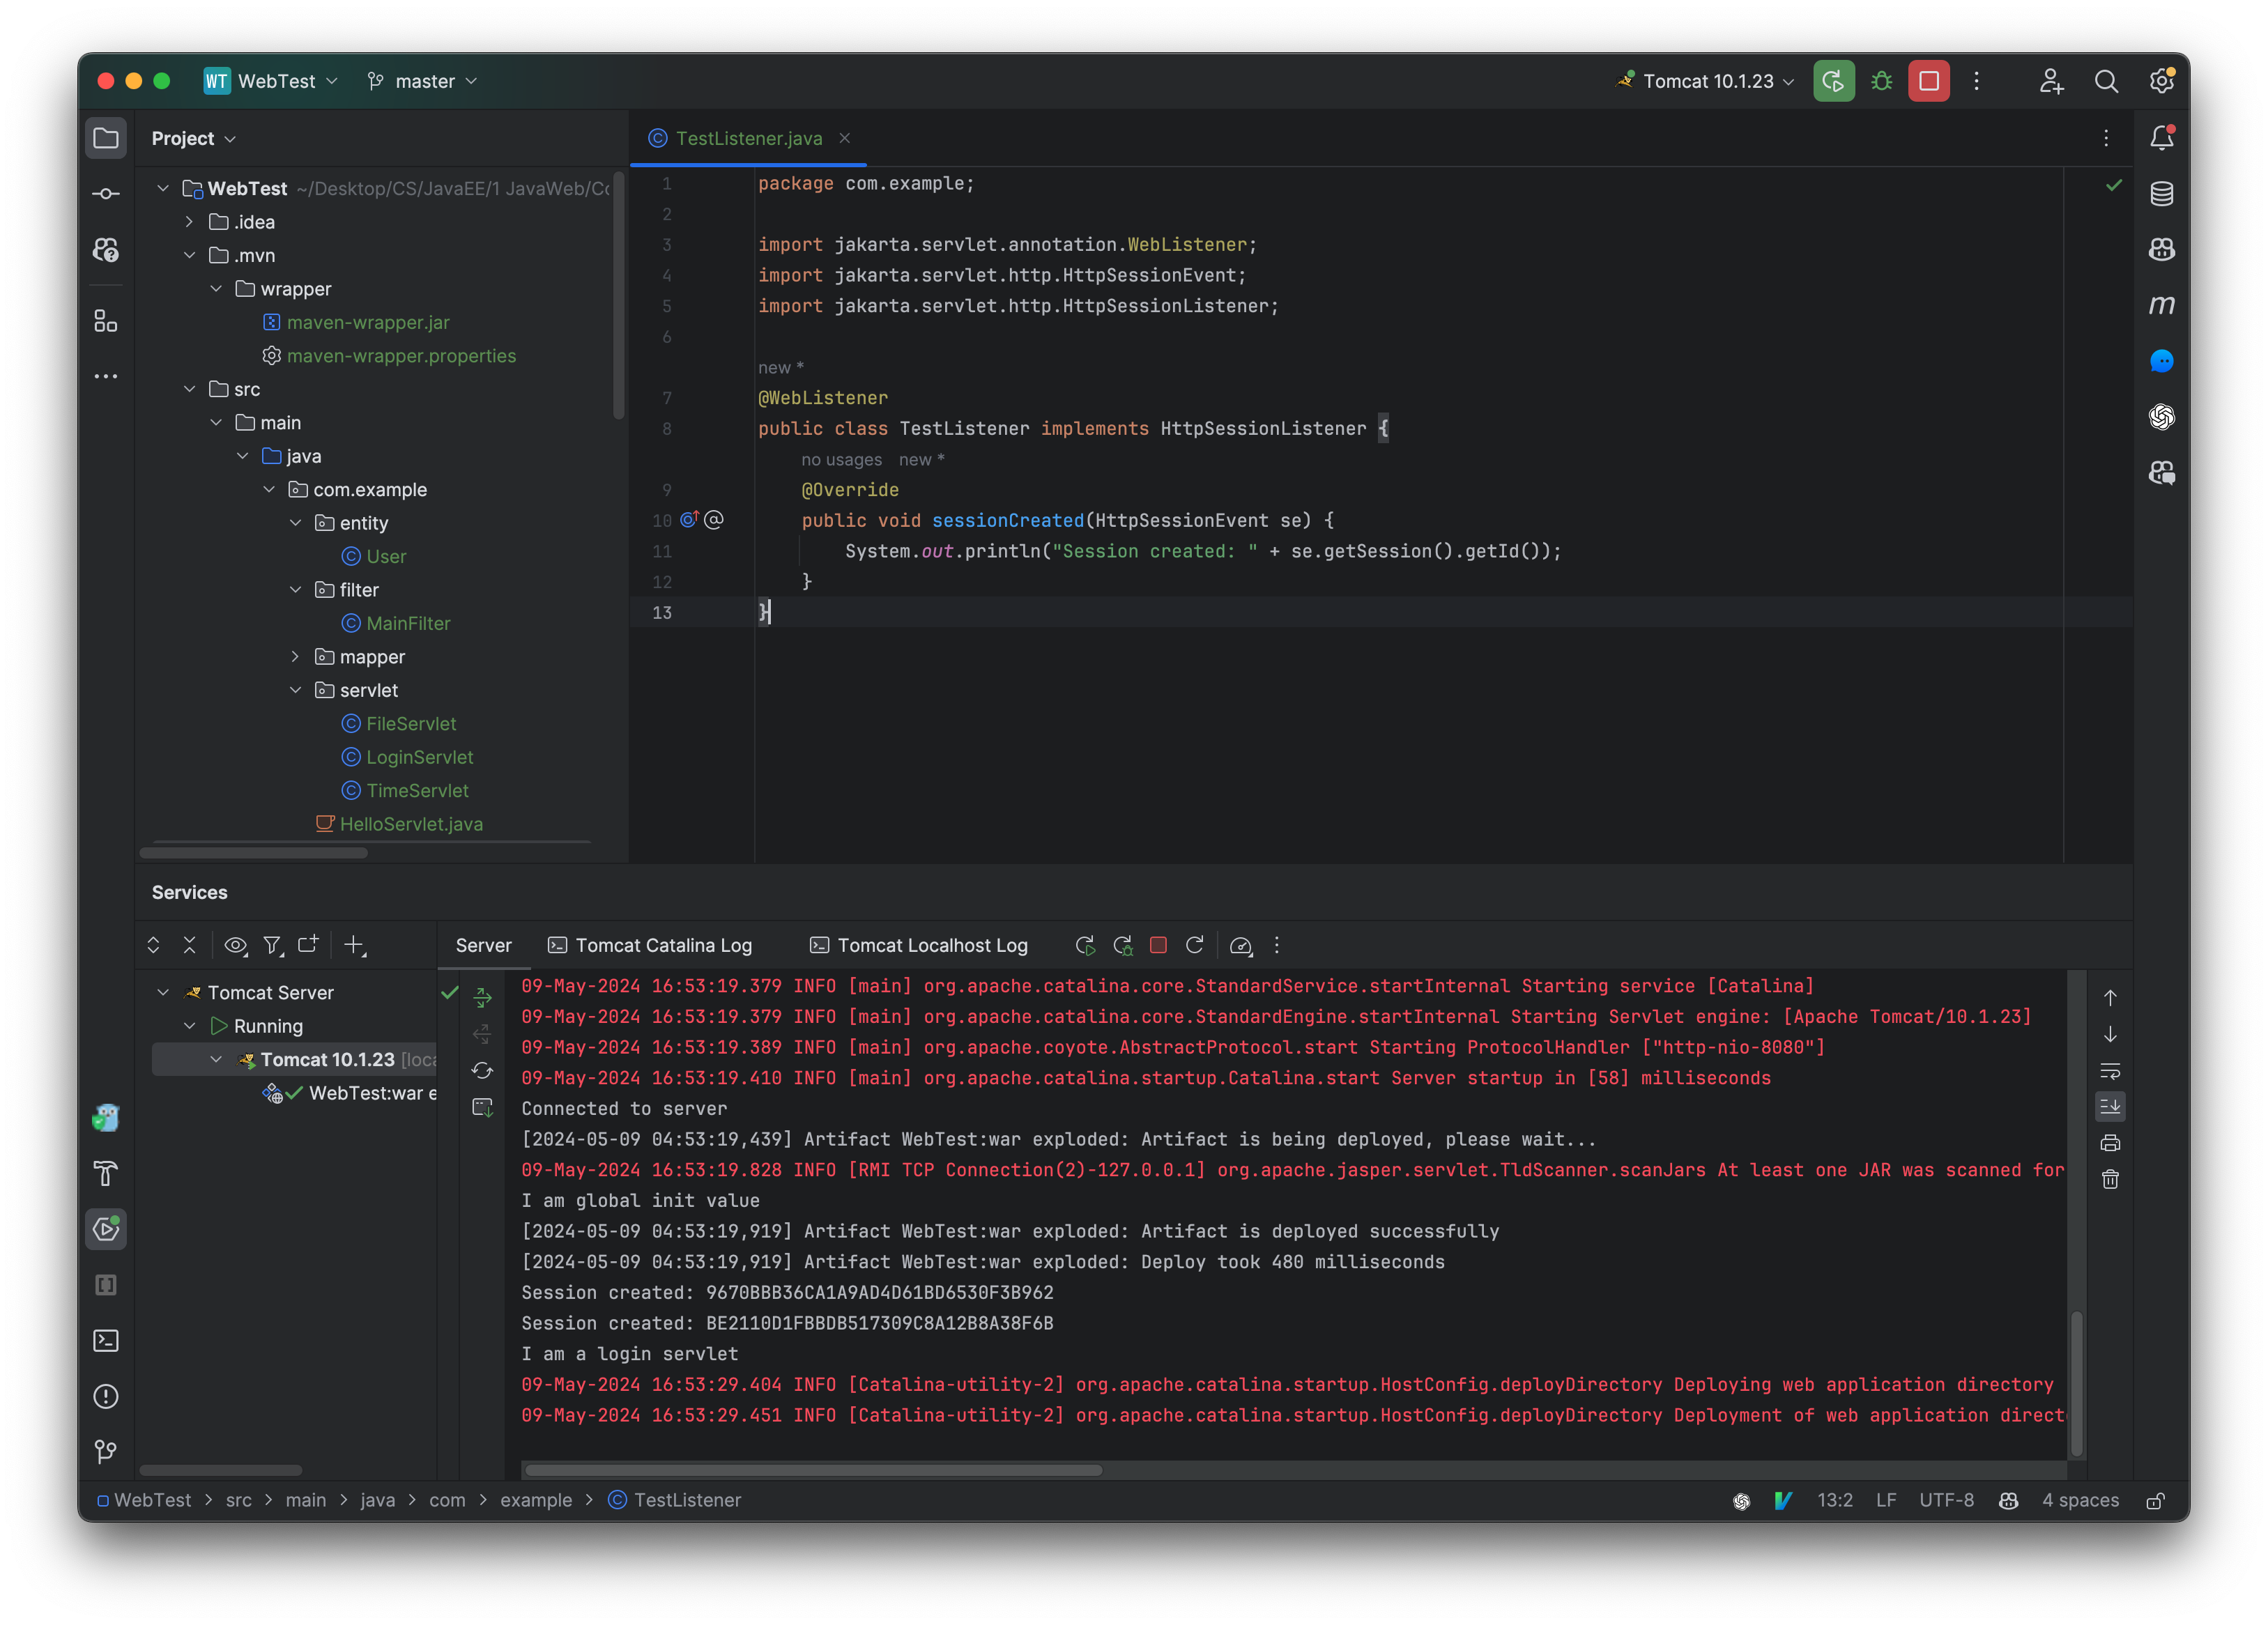The width and height of the screenshot is (2268, 1625).
Task: Expand the mapper package in Project tree
Action: (x=295, y=657)
